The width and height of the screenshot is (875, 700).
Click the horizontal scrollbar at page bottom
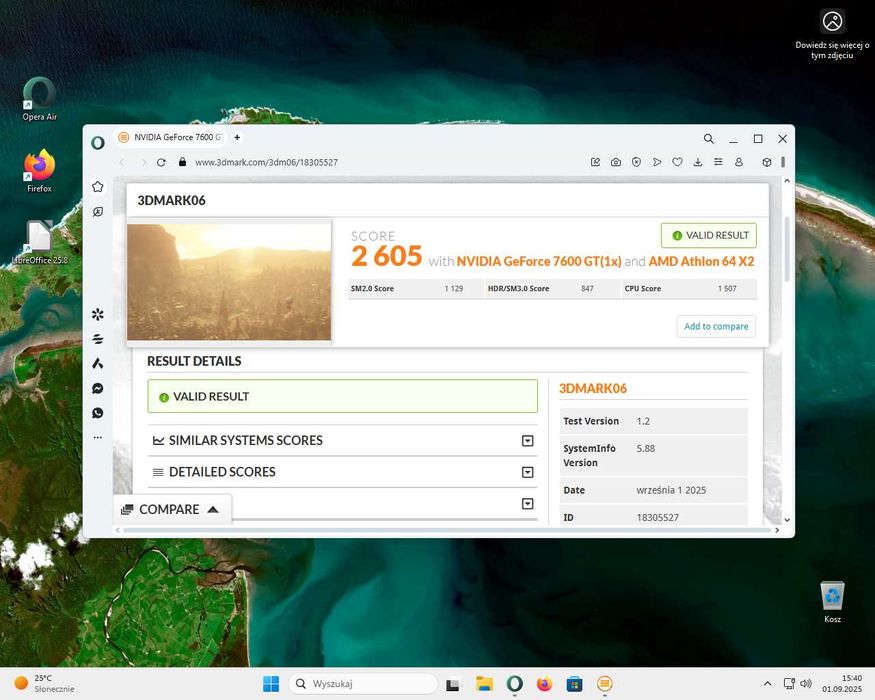[x=446, y=530]
